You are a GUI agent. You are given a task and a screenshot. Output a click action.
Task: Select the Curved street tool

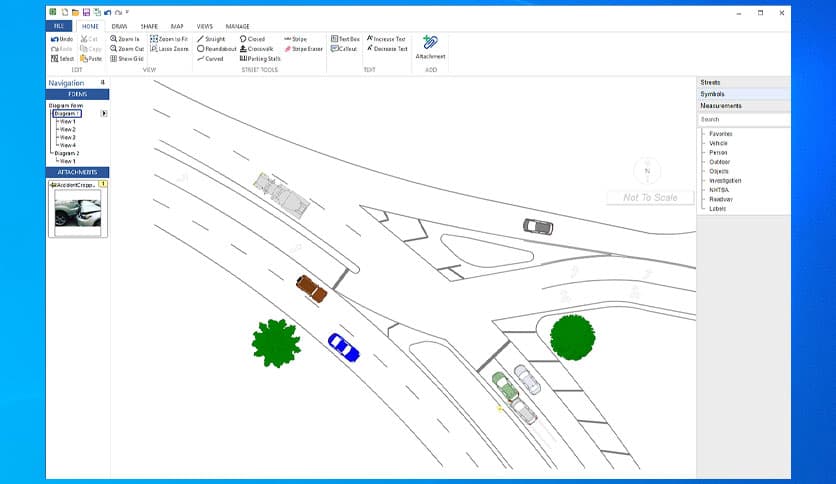[x=210, y=59]
